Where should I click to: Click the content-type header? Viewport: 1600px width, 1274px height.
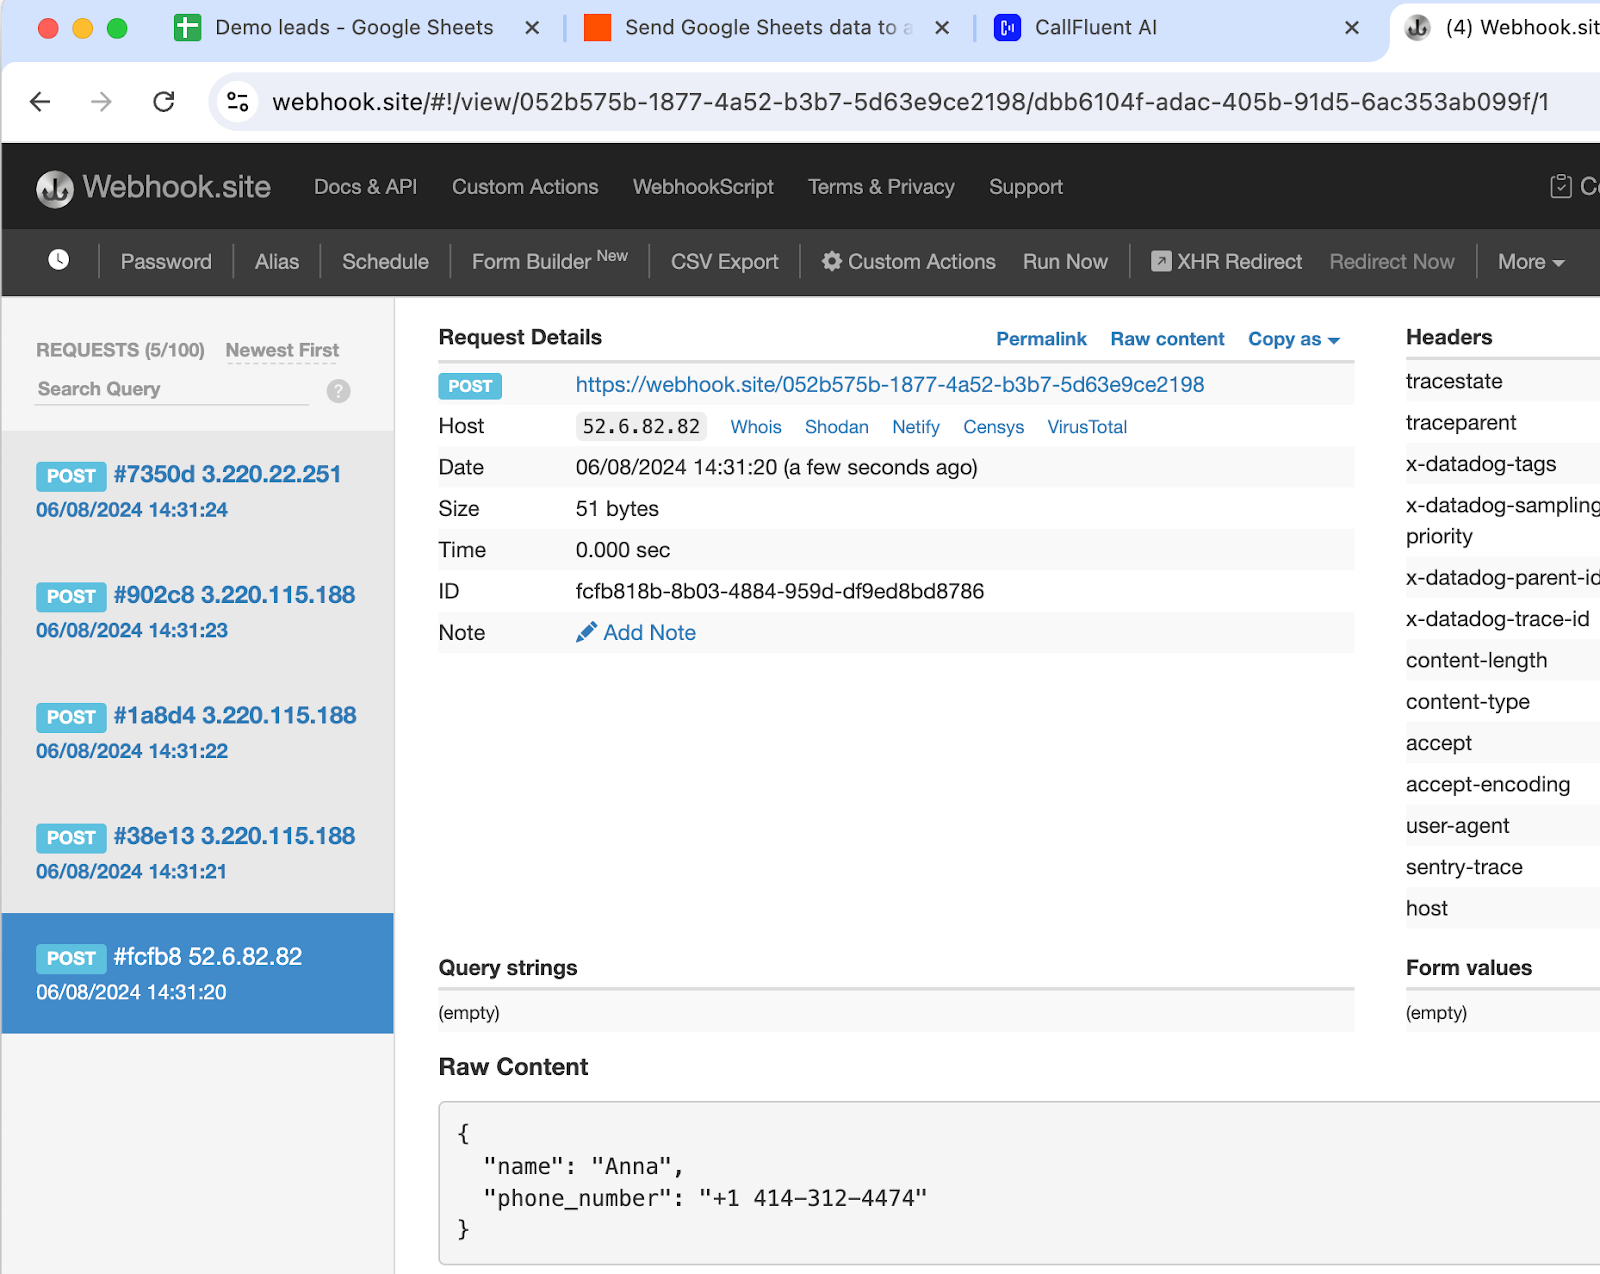pos(1468,702)
